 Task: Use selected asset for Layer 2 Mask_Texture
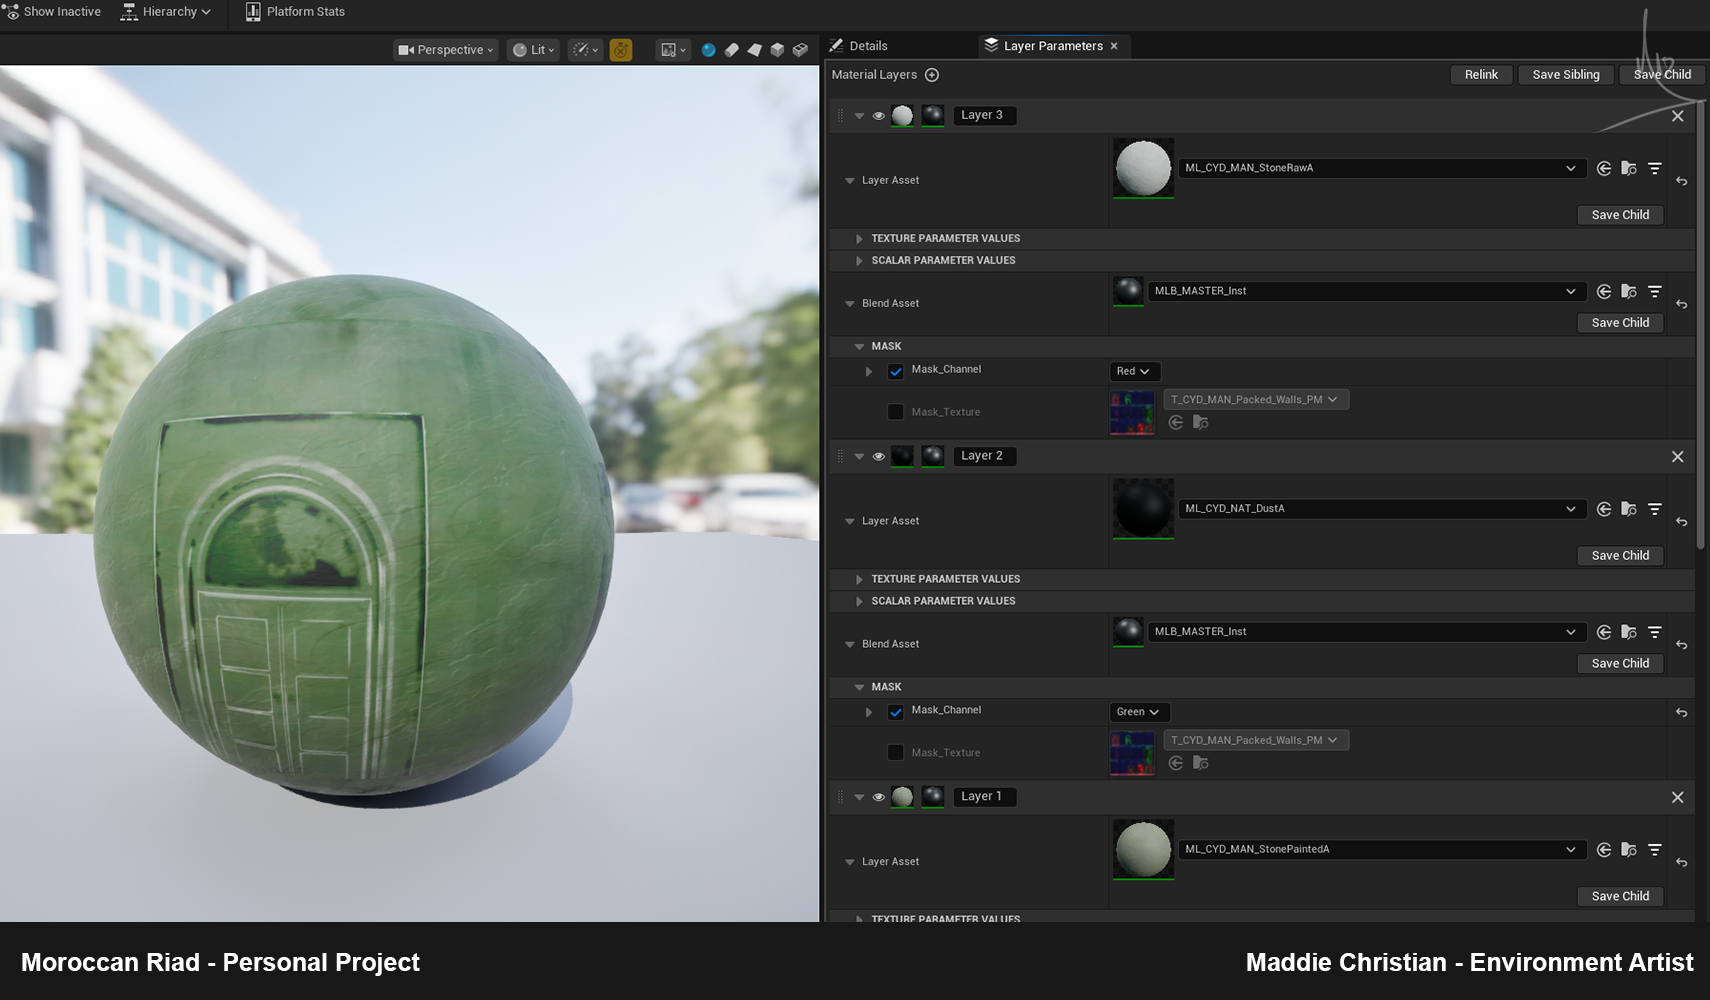click(x=1176, y=763)
